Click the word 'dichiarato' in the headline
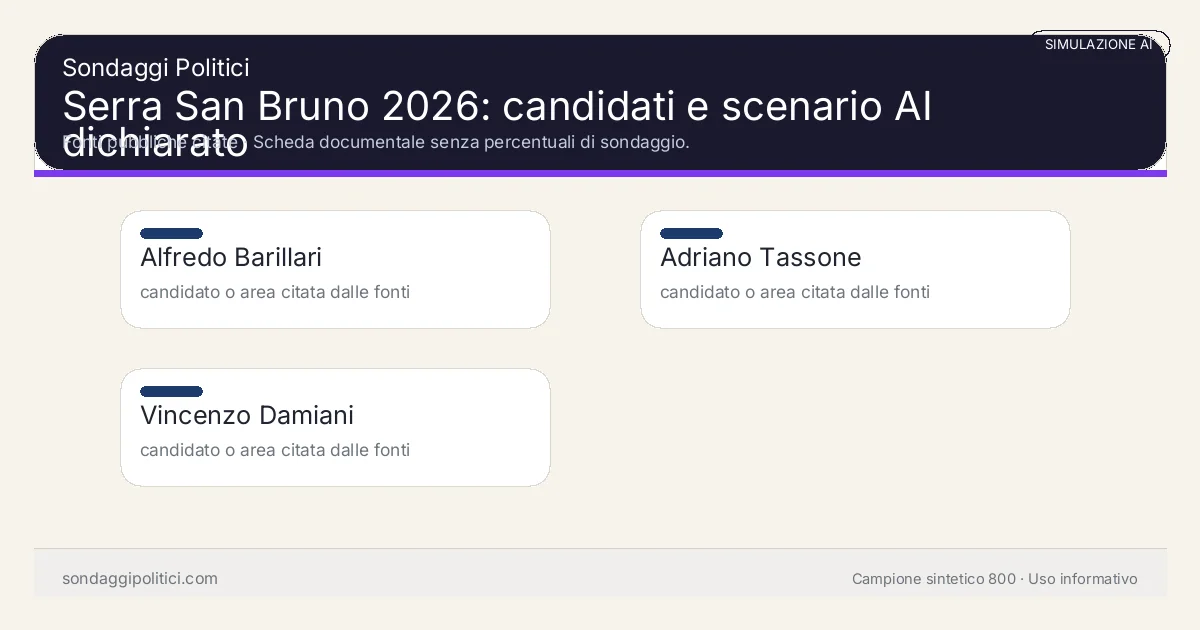The width and height of the screenshot is (1200, 630). point(155,147)
